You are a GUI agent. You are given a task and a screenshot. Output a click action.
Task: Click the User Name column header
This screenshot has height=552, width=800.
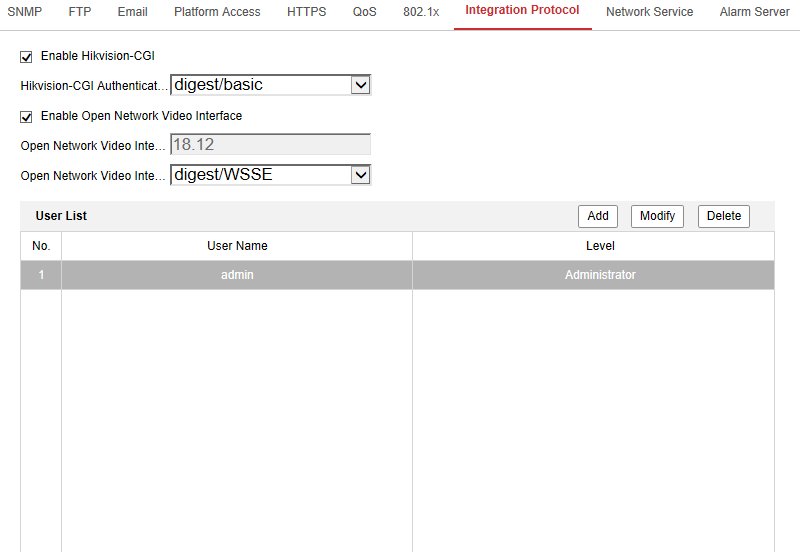[x=237, y=246]
